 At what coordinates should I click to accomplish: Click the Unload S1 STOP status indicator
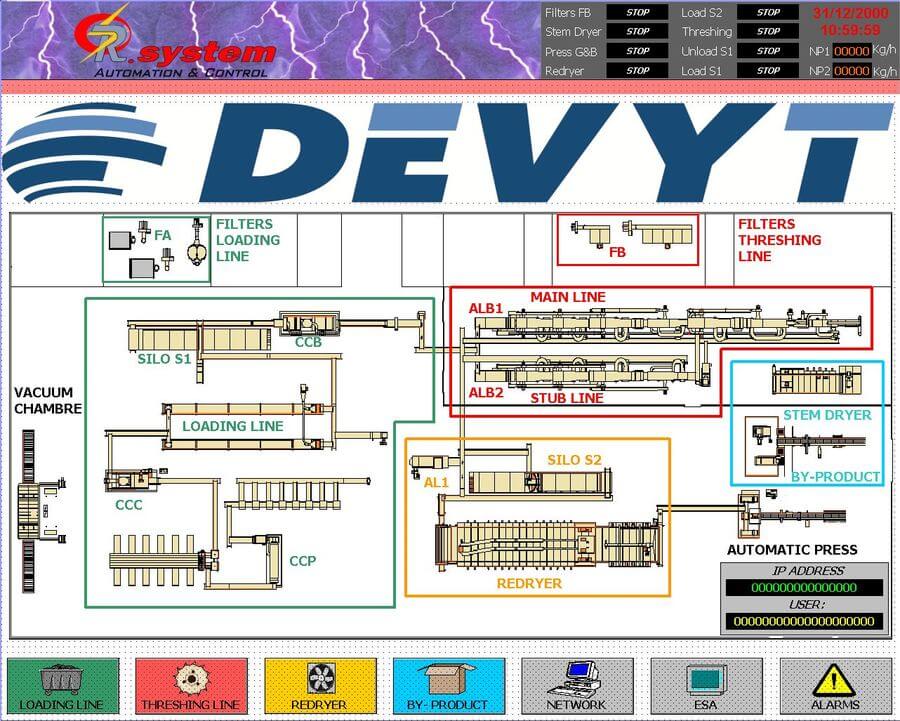[x=768, y=51]
